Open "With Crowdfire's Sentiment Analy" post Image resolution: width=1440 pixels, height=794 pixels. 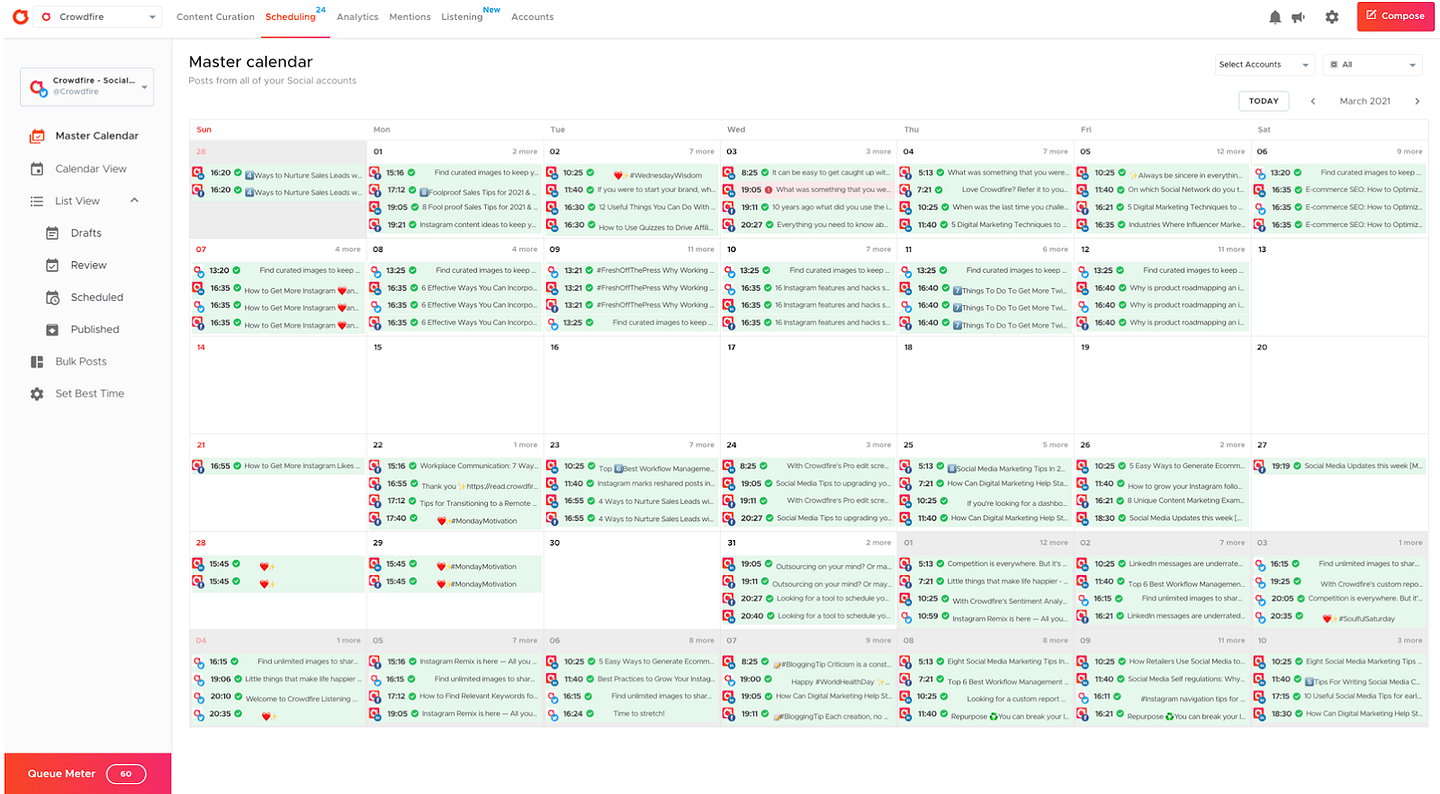(984, 600)
